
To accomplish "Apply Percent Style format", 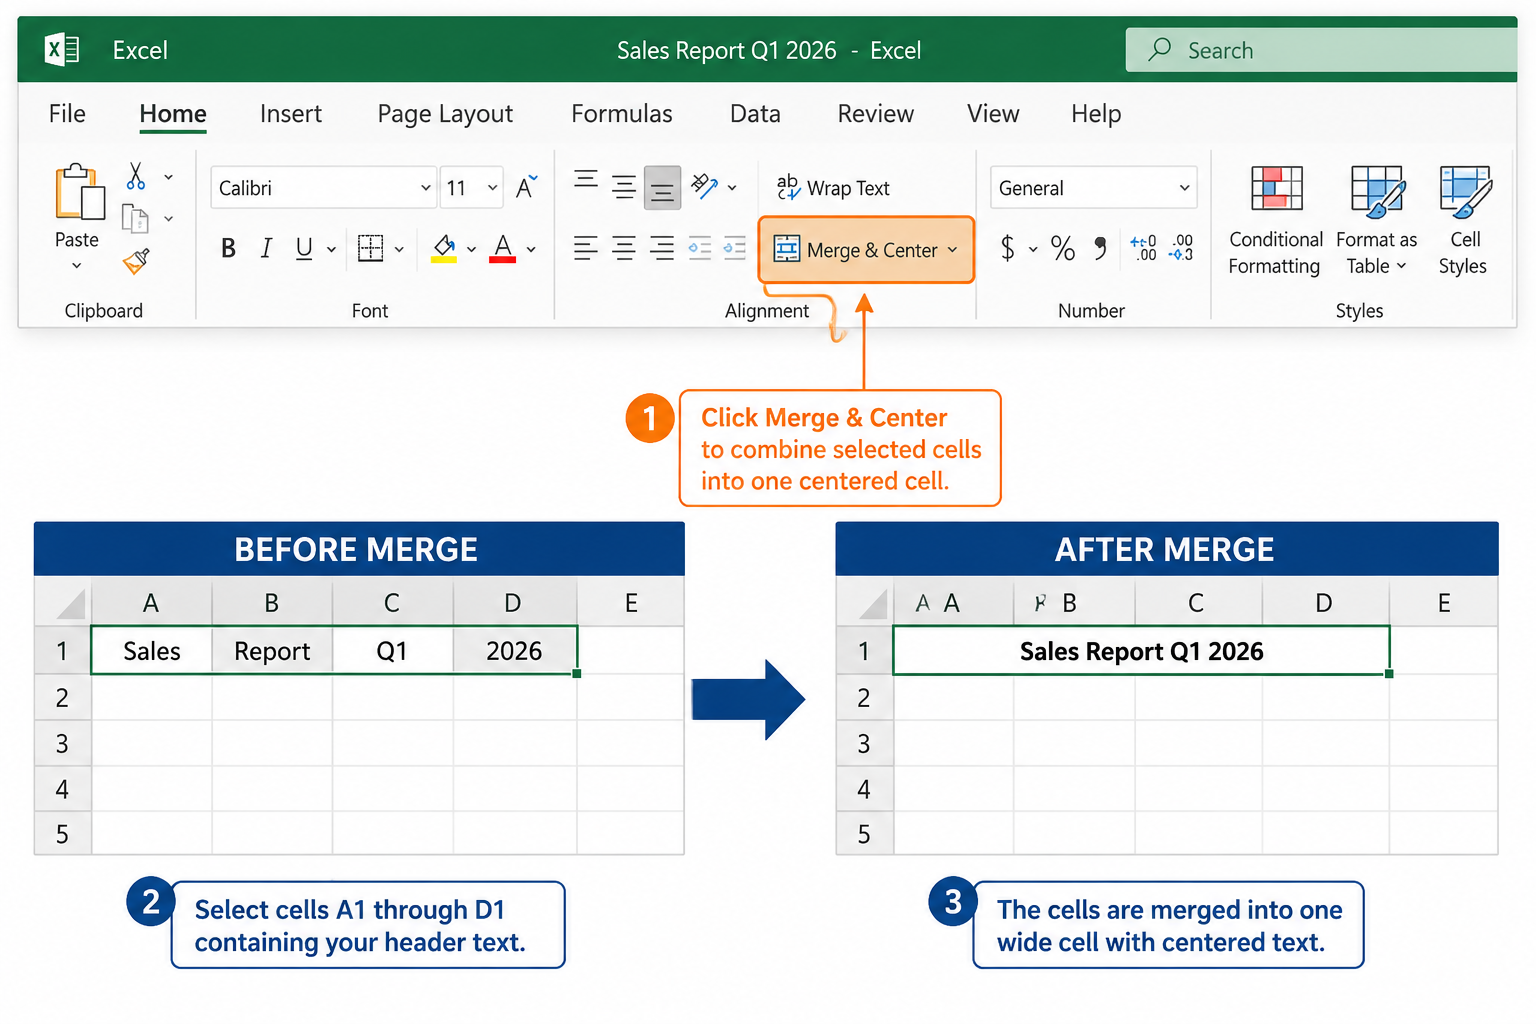I will (x=1063, y=248).
